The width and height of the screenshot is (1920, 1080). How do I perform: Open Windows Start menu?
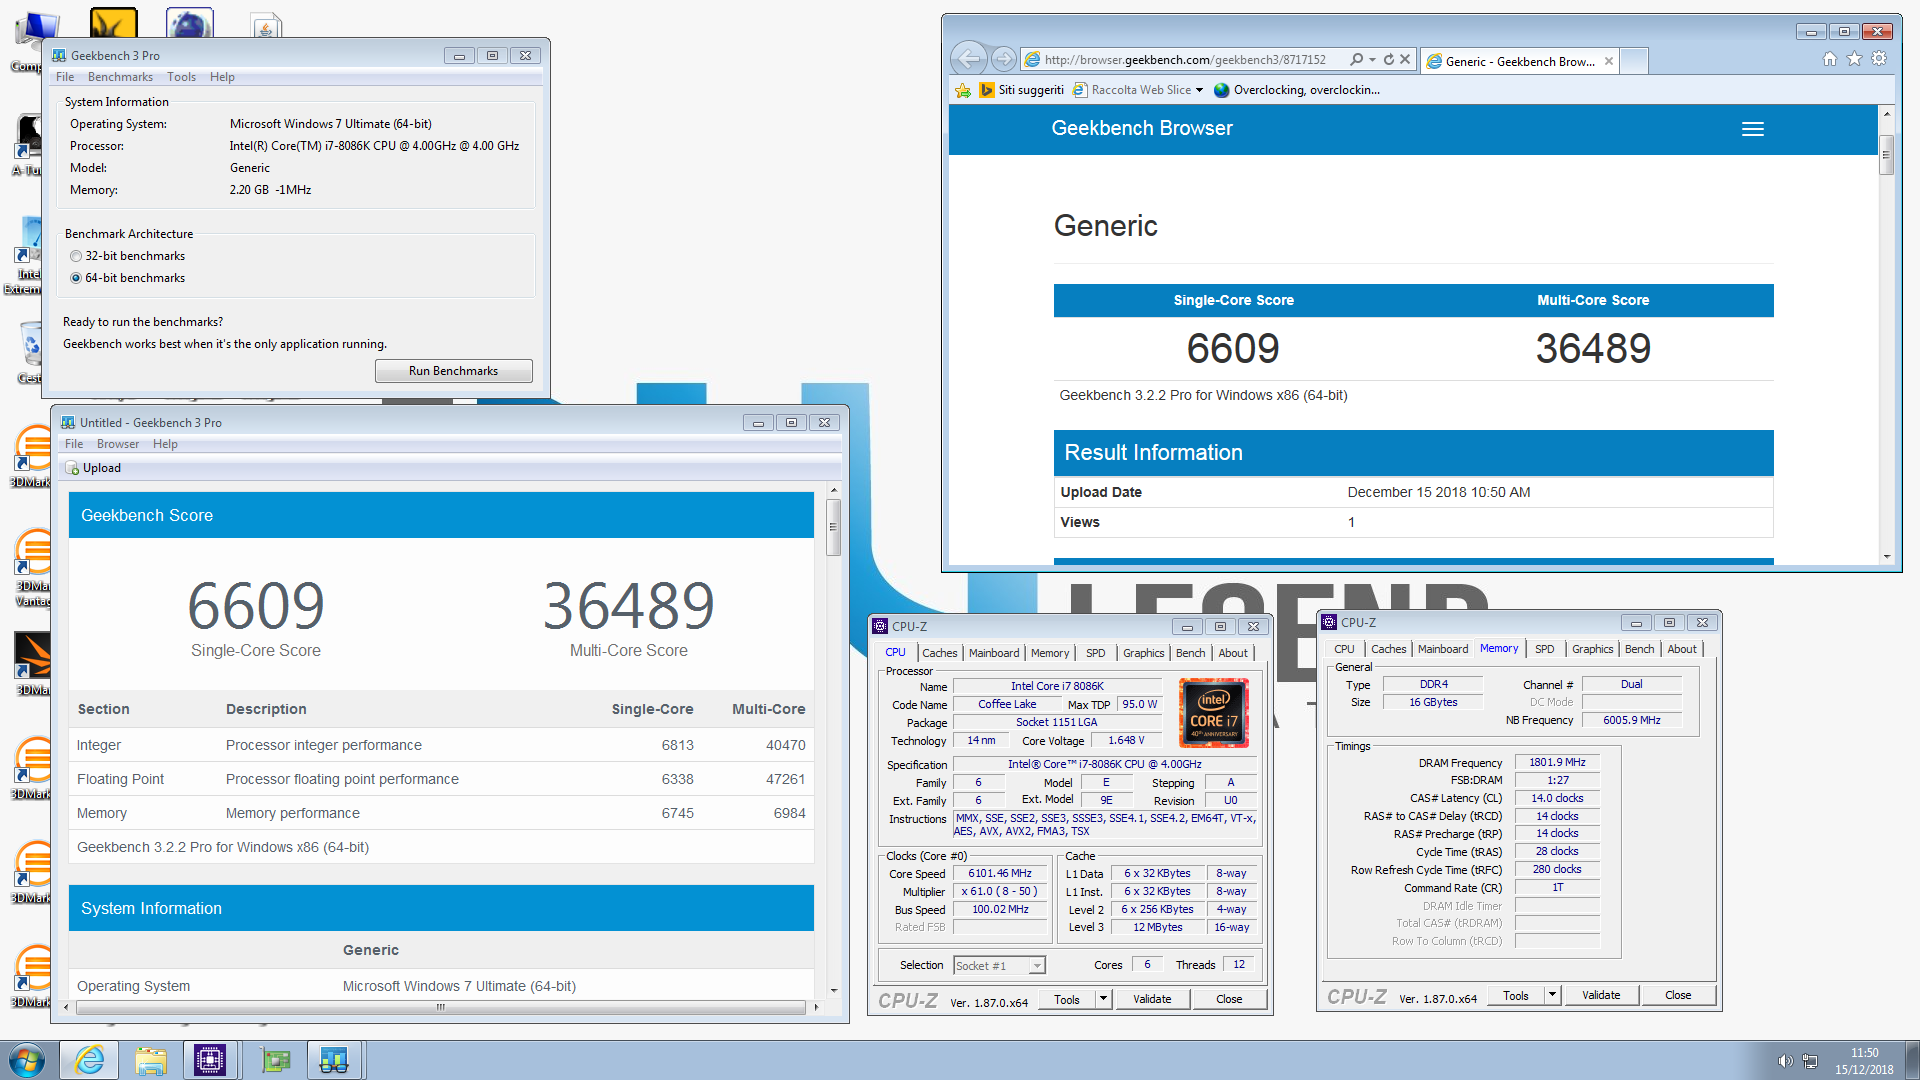[x=27, y=1060]
